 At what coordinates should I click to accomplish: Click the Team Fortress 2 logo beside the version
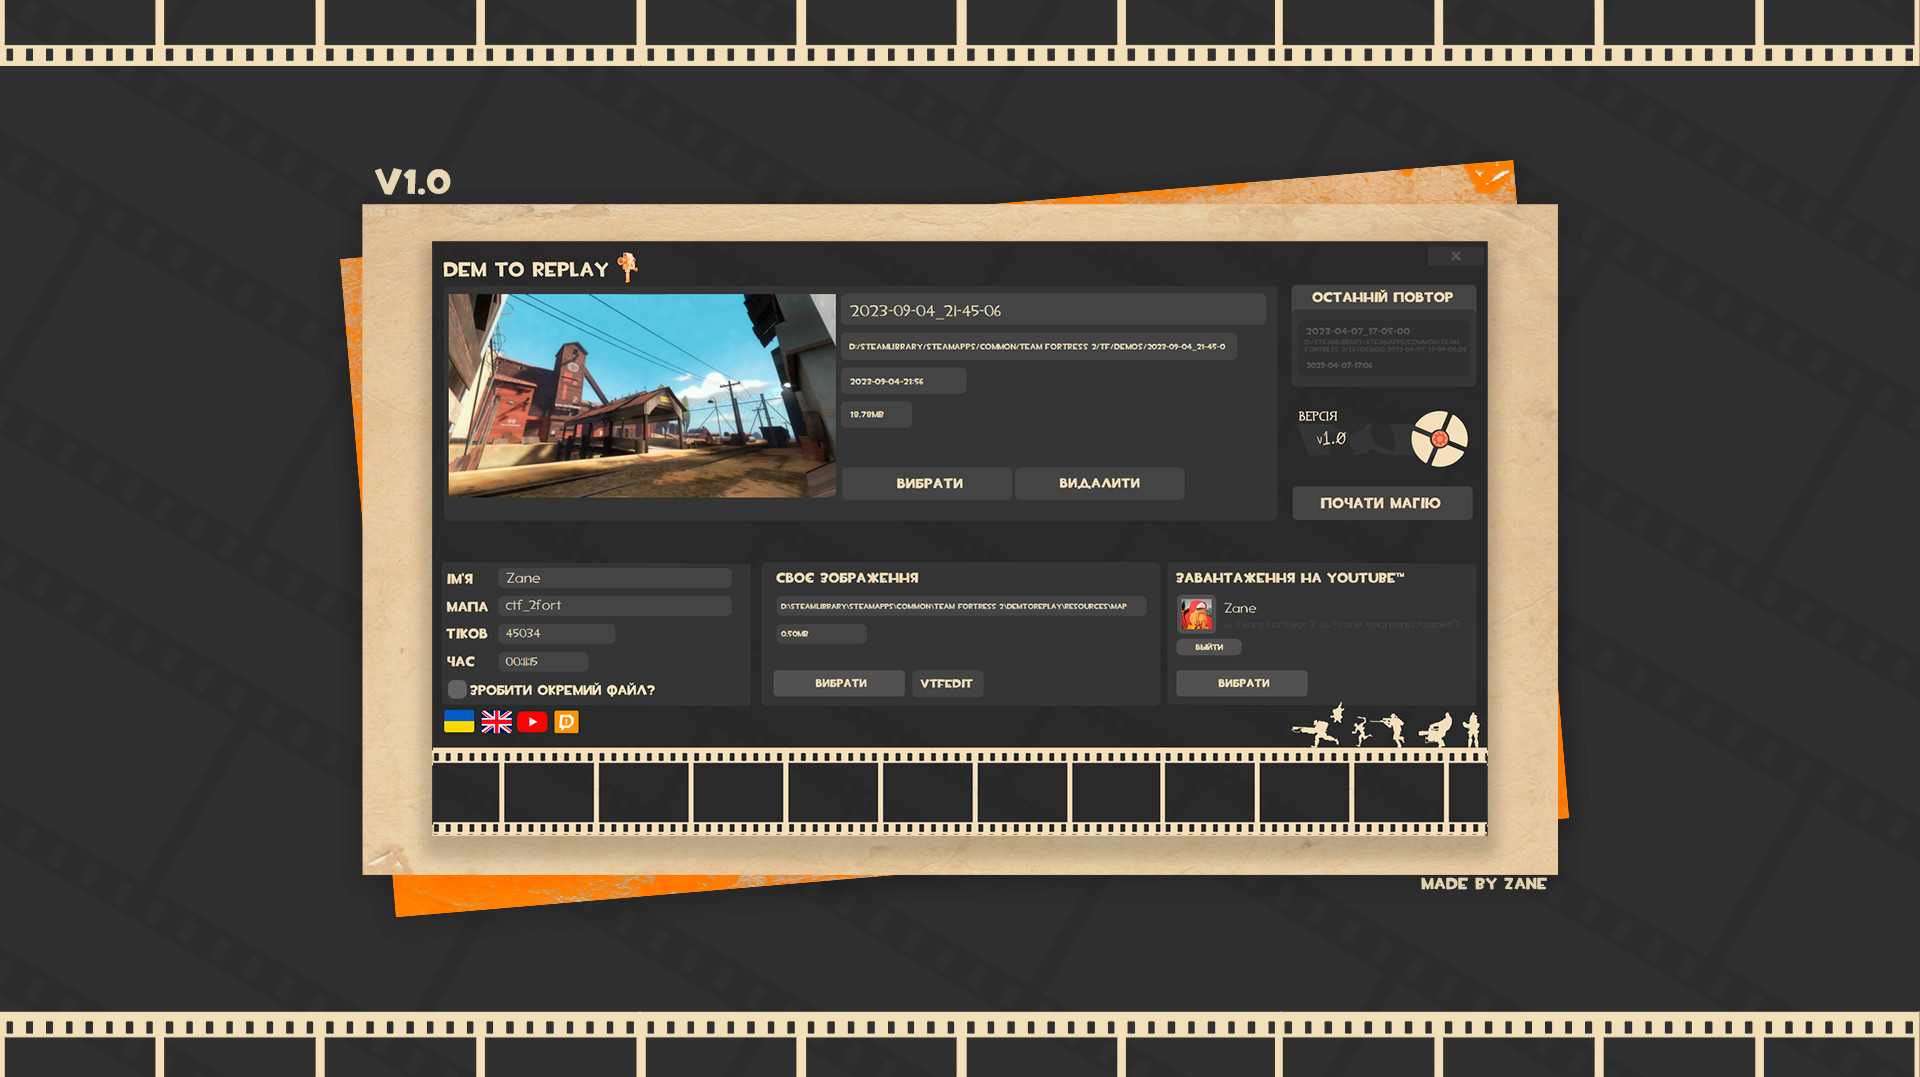click(x=1440, y=438)
